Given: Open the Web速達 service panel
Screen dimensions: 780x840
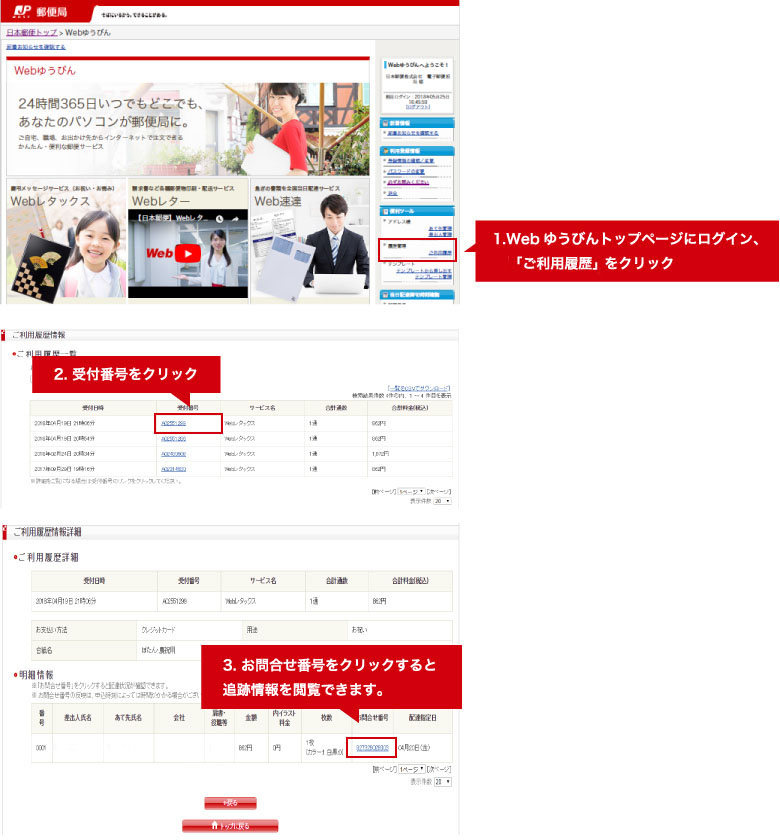Looking at the screenshot, I should coord(310,241).
